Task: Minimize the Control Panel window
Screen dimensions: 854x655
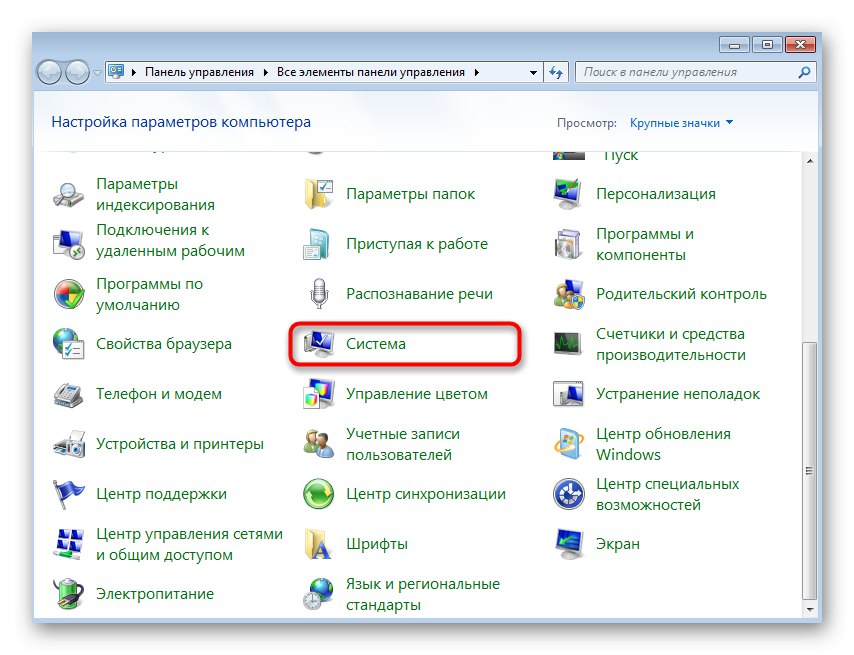Action: pos(734,45)
